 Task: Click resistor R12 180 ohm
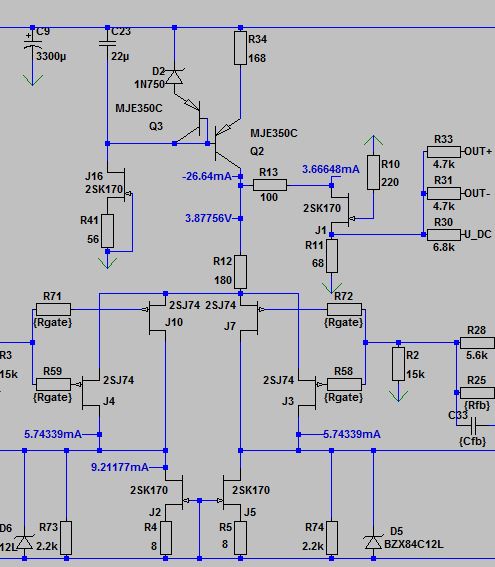coord(240,272)
